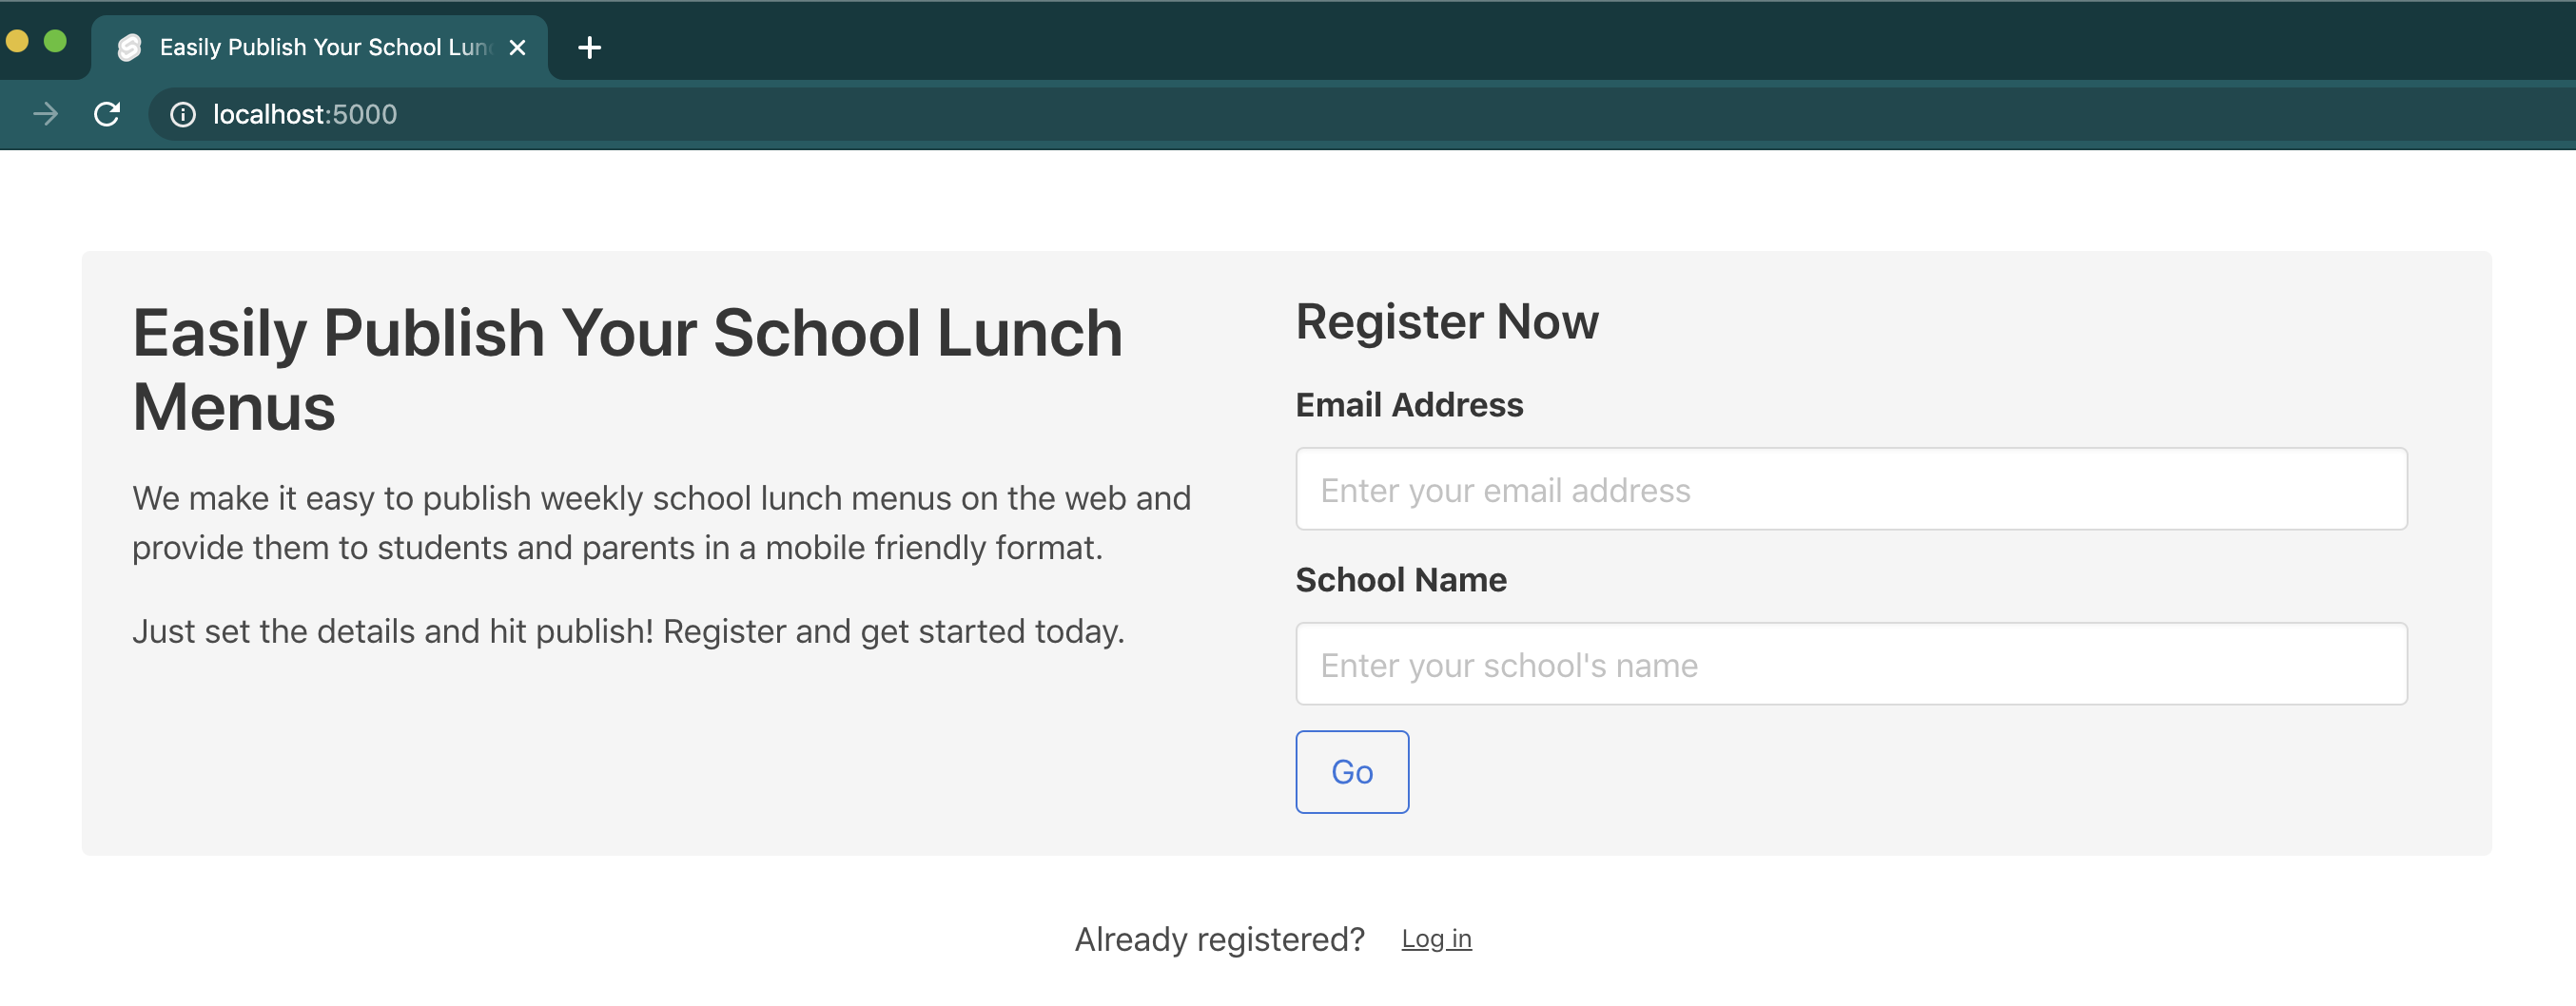Open a new browser tab with plus icon
This screenshot has height=1006, width=2576.
coord(590,47)
